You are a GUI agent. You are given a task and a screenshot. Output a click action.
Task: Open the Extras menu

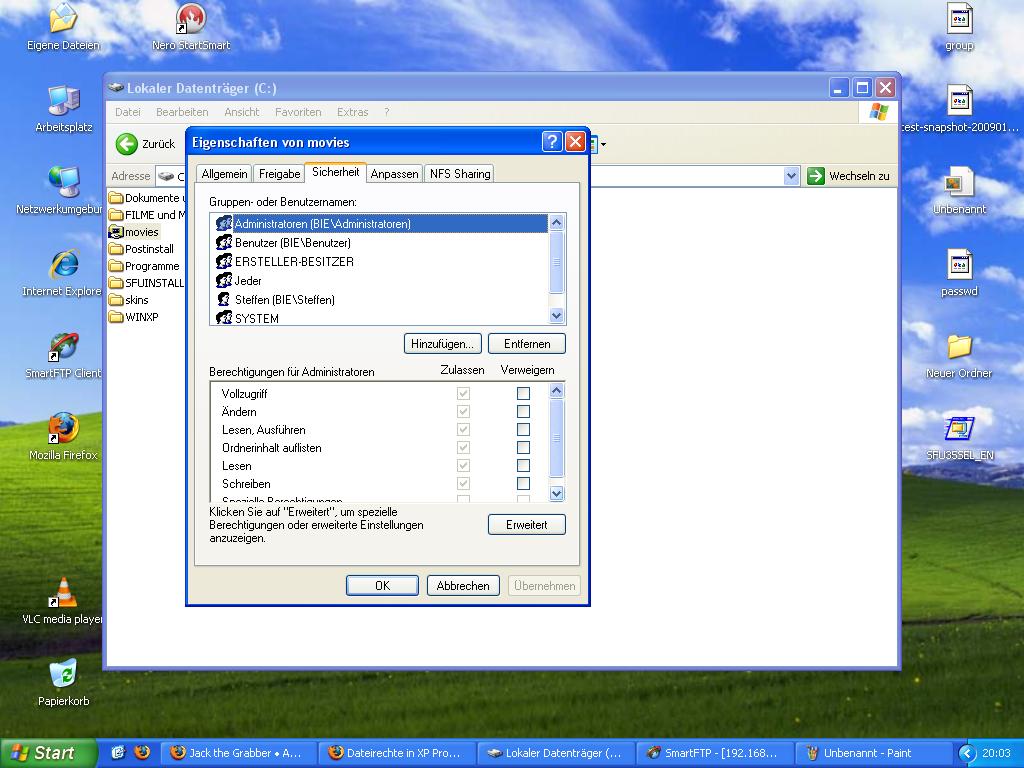point(353,112)
